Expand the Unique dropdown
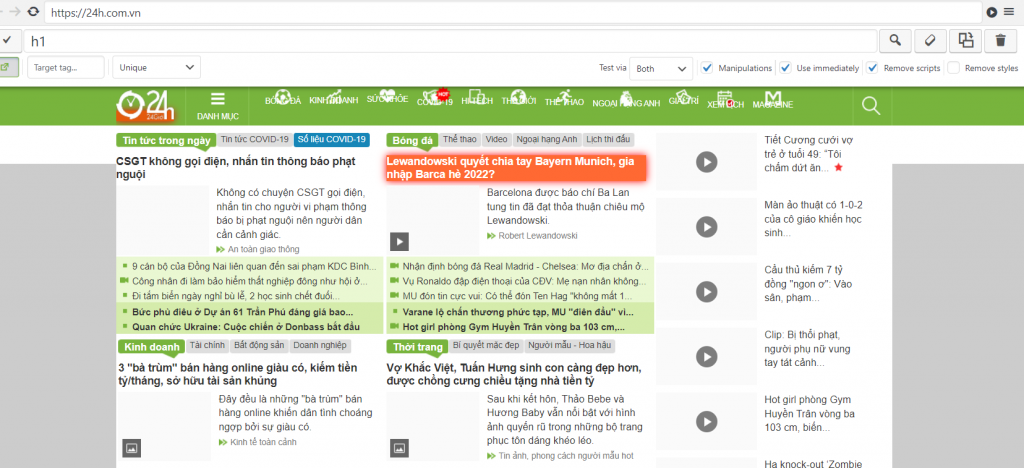Image resolution: width=1024 pixels, height=468 pixels. pos(156,68)
